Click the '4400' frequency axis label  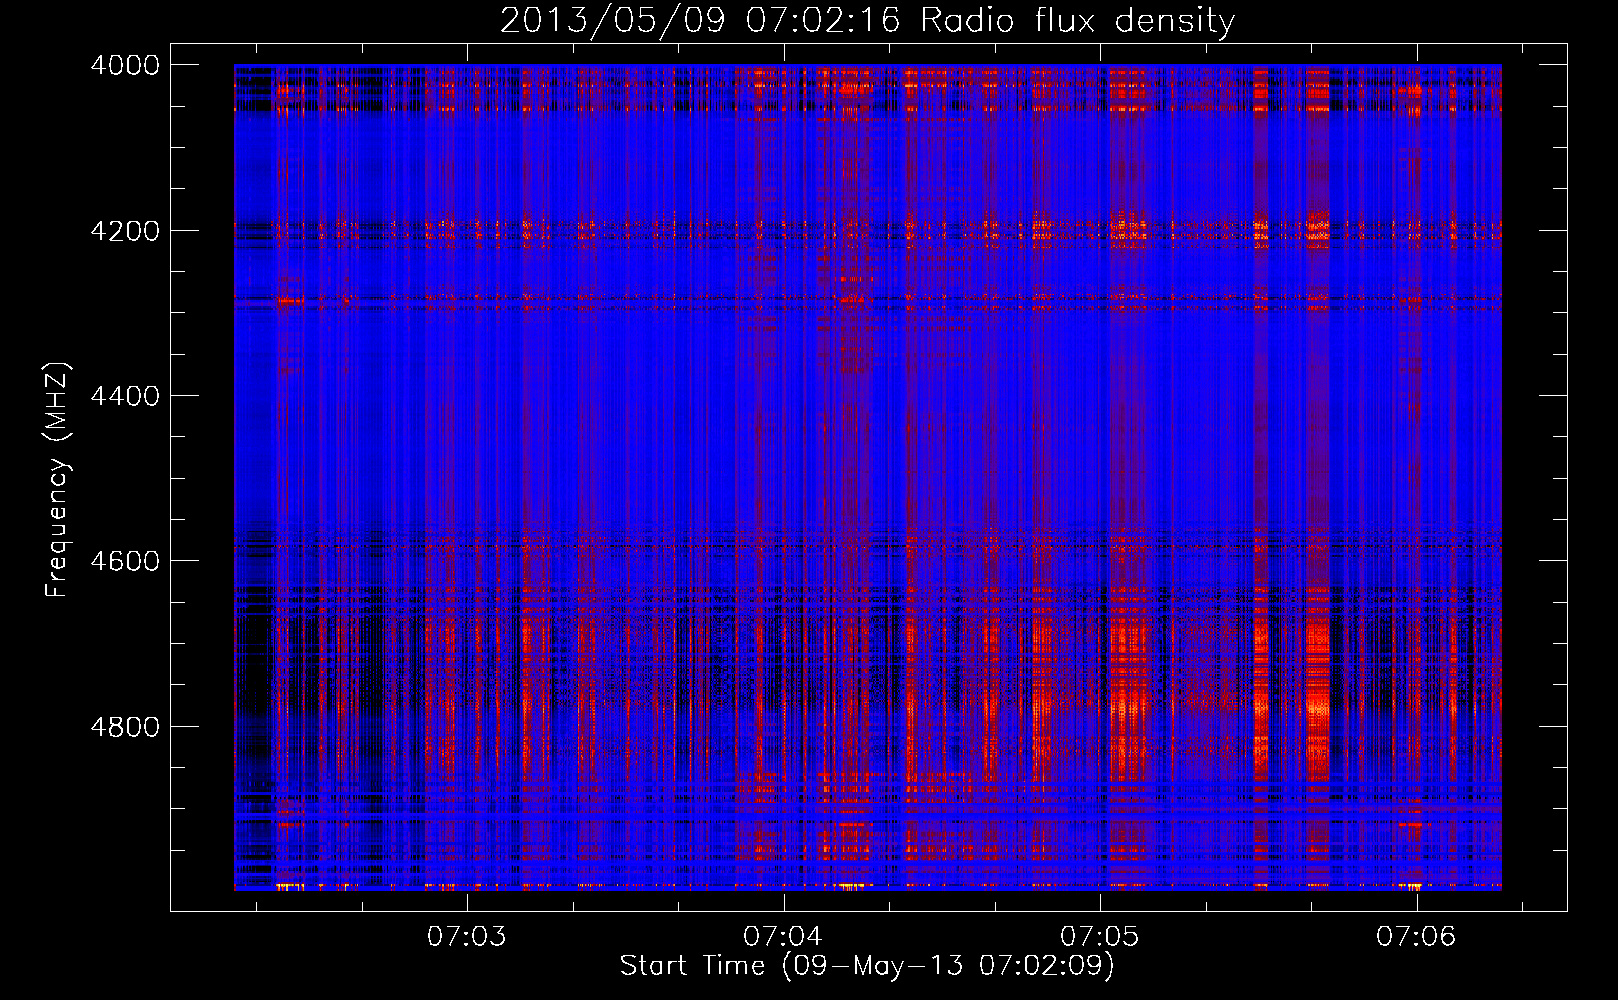point(125,396)
